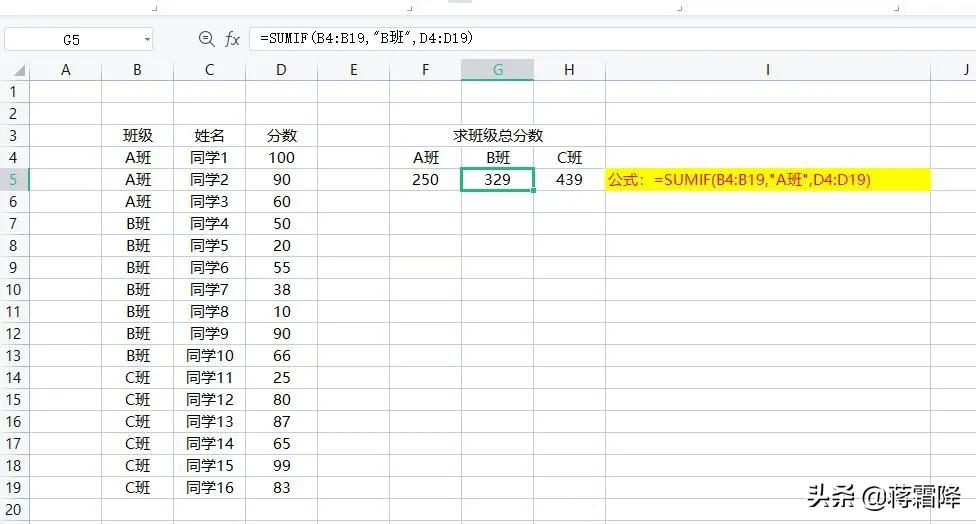Select cell containing 同学4
This screenshot has width=976, height=524.
(x=209, y=224)
